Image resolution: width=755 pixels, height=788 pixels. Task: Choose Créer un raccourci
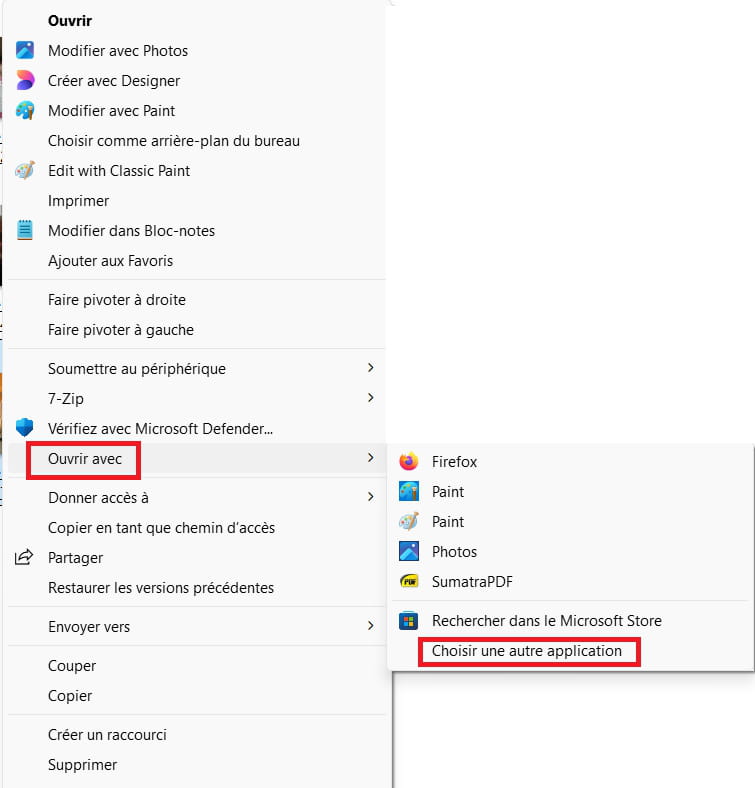(107, 735)
